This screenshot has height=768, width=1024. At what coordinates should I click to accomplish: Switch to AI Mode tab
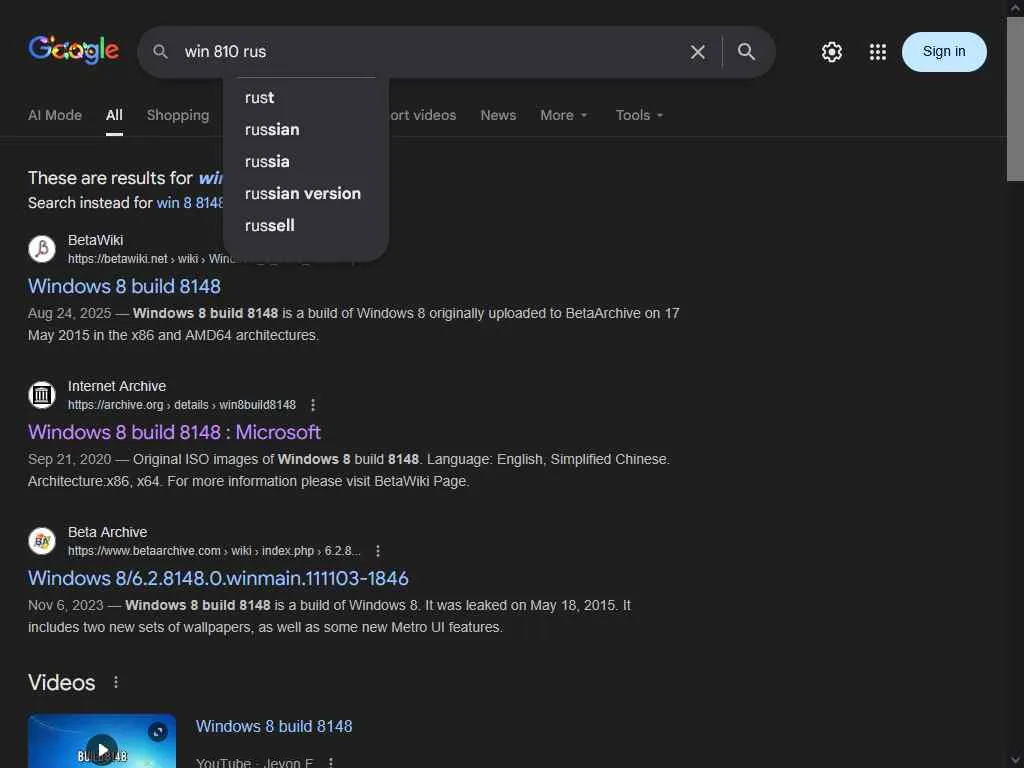(55, 115)
